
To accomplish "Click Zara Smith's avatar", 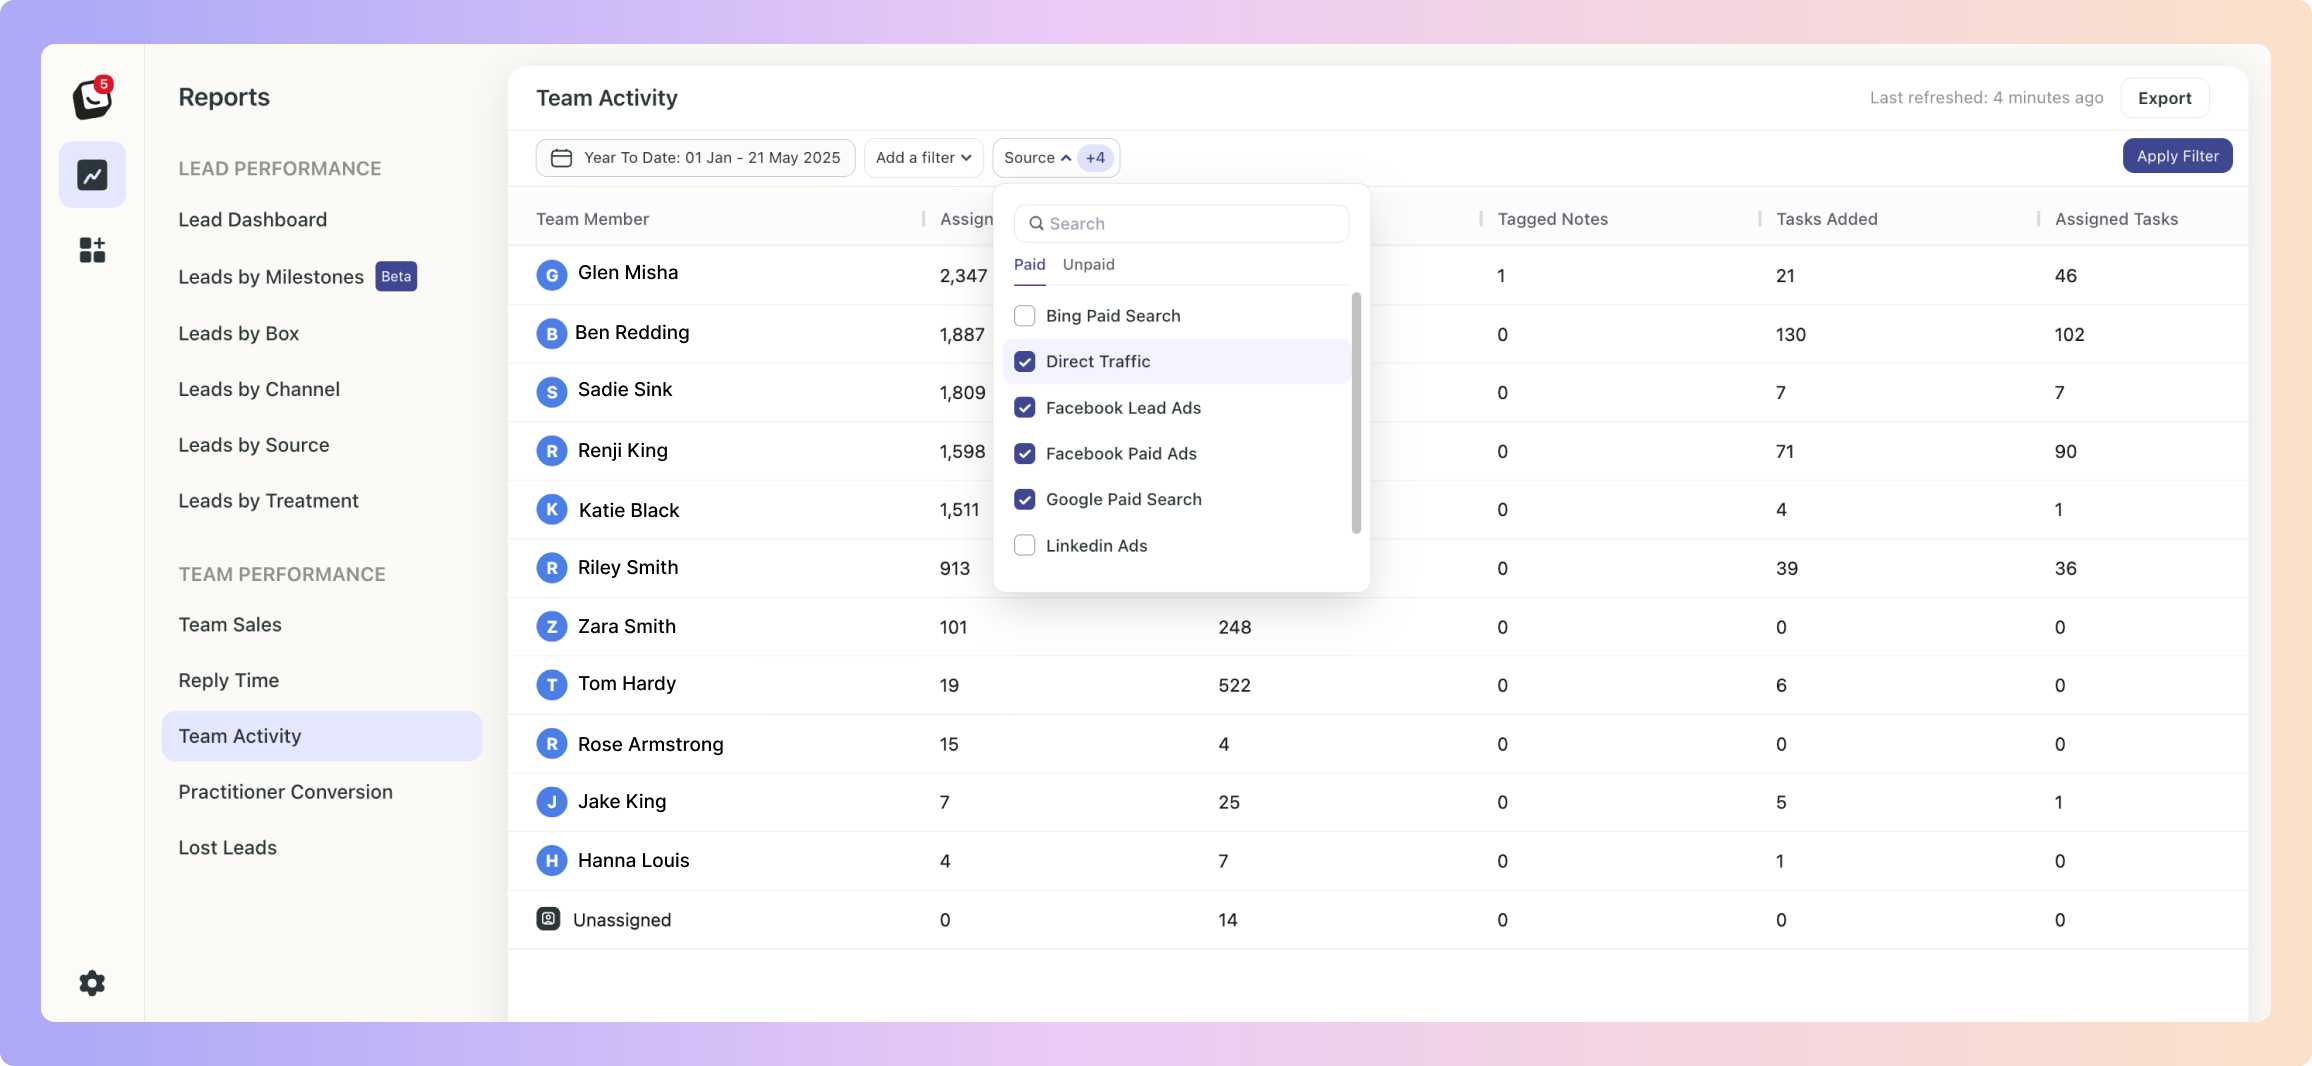I will [552, 627].
